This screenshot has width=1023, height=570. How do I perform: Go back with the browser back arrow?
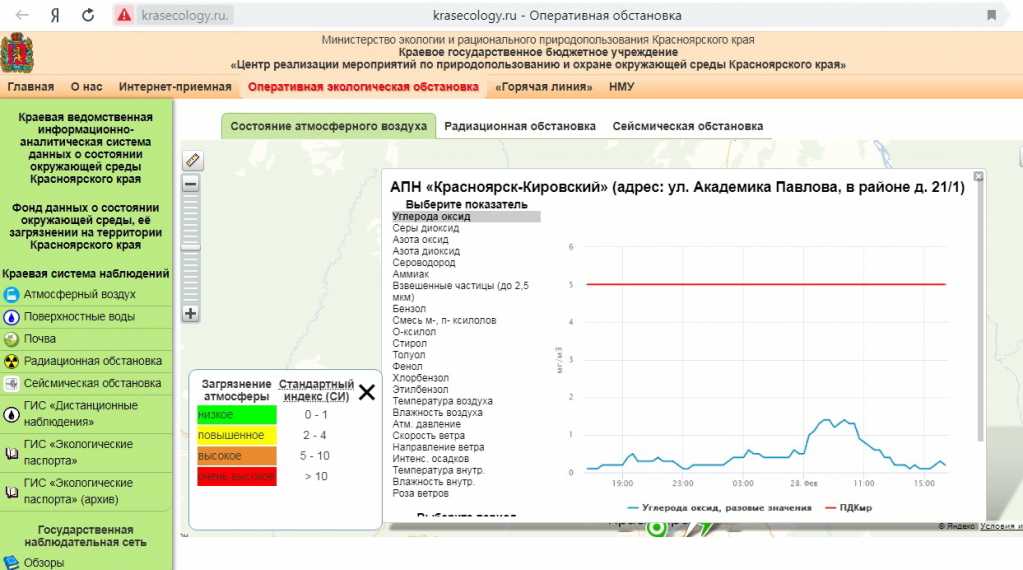coord(22,15)
